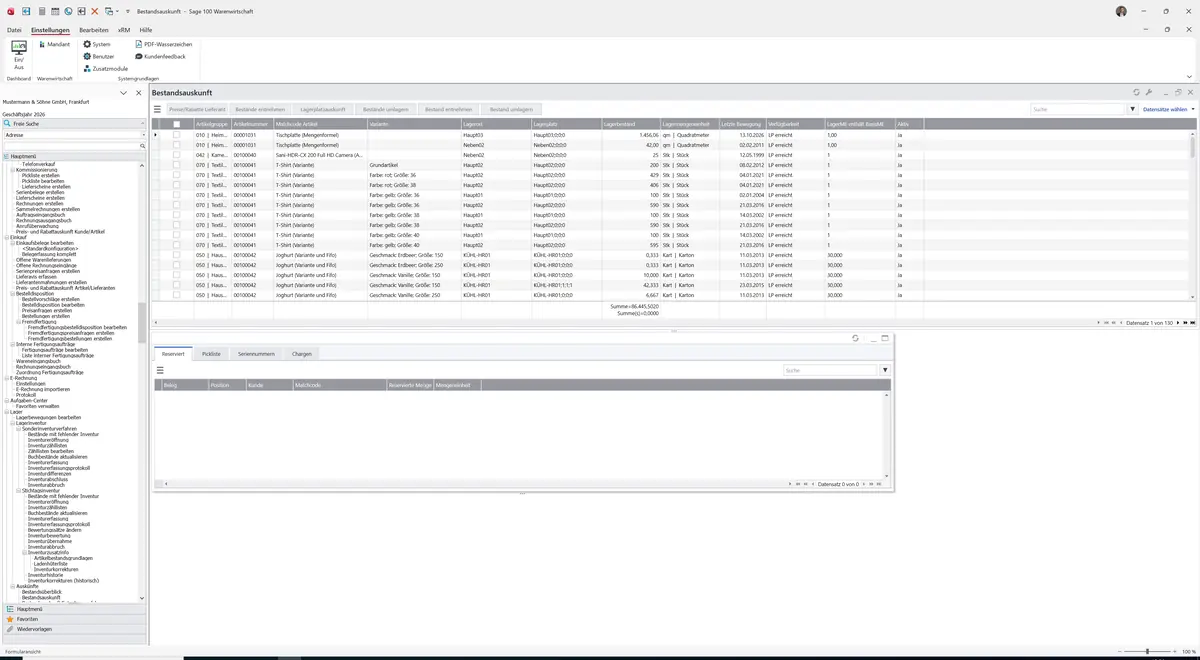Image resolution: width=1200 pixels, height=660 pixels.
Task: Switch to the Seriennummern tab
Action: pyautogui.click(x=256, y=354)
